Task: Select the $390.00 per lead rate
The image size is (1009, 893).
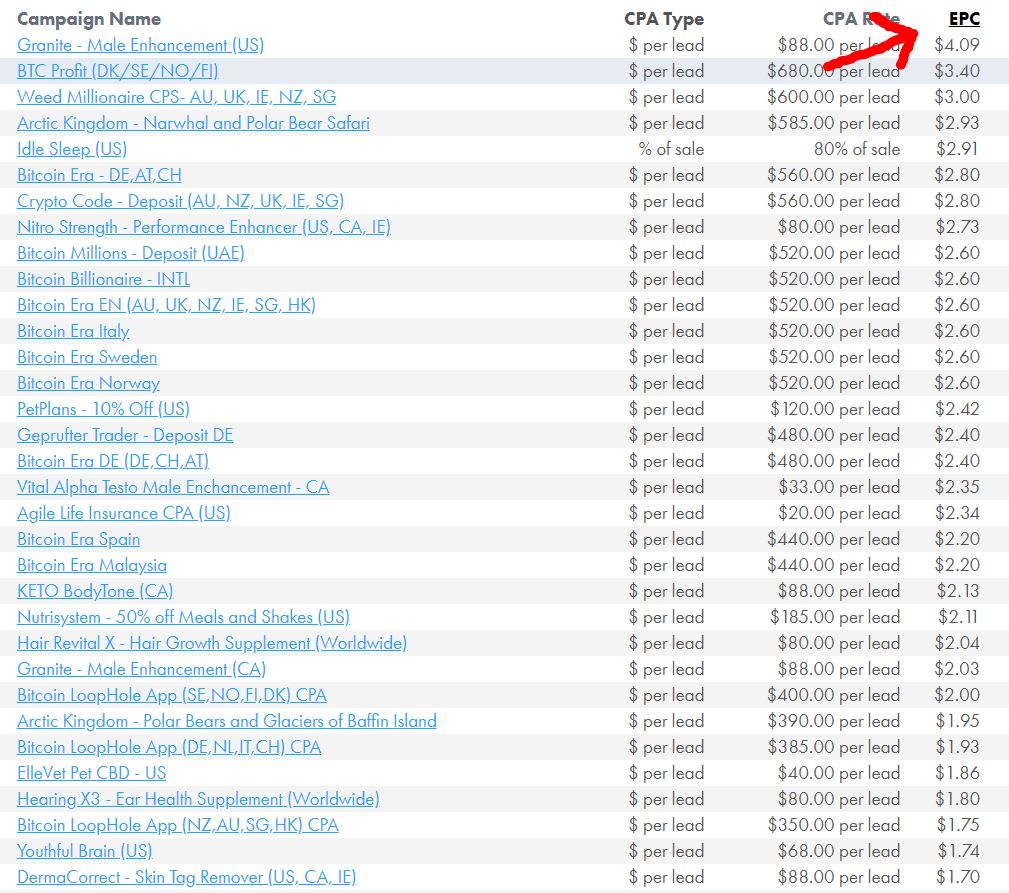Action: (x=833, y=721)
